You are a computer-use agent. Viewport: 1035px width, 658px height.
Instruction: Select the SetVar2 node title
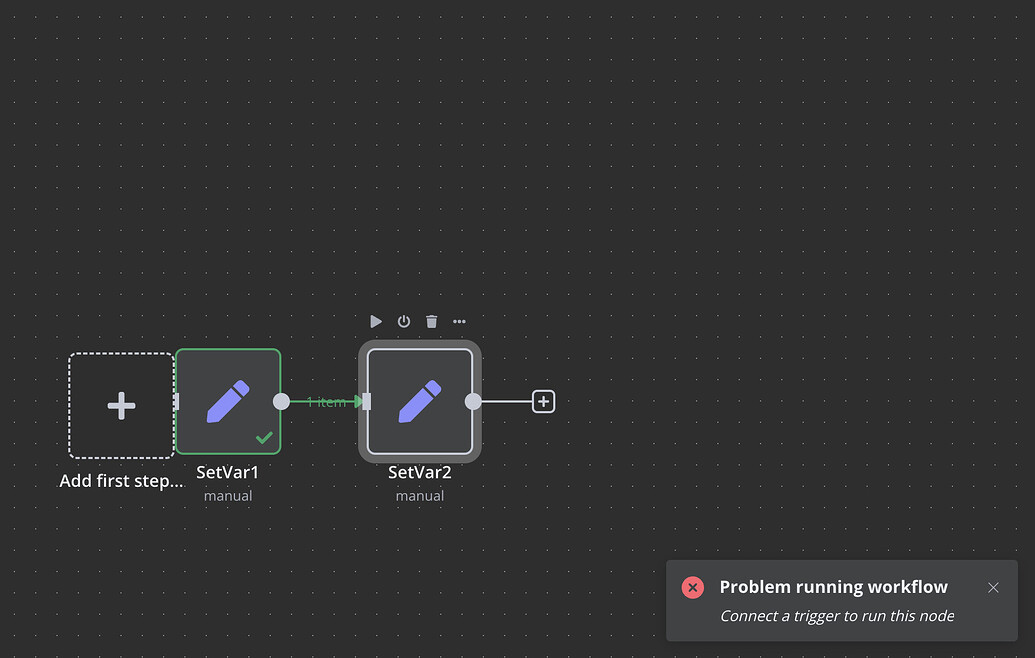point(420,471)
